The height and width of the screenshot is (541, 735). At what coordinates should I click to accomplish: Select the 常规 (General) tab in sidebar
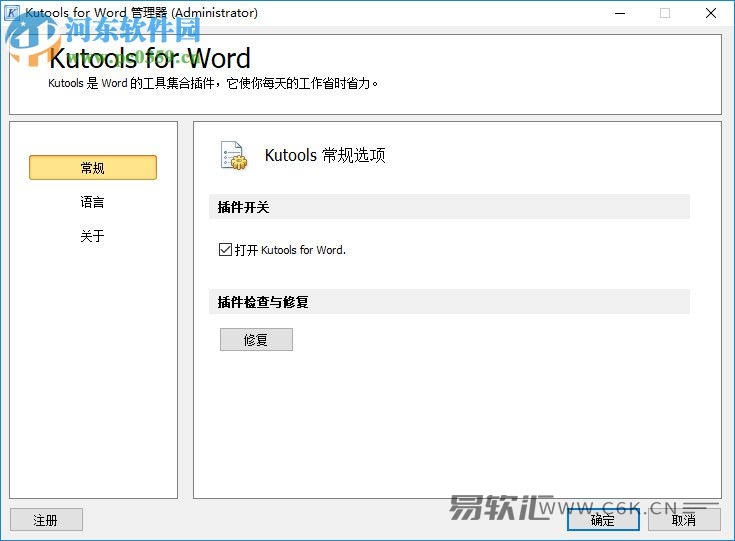(x=93, y=167)
